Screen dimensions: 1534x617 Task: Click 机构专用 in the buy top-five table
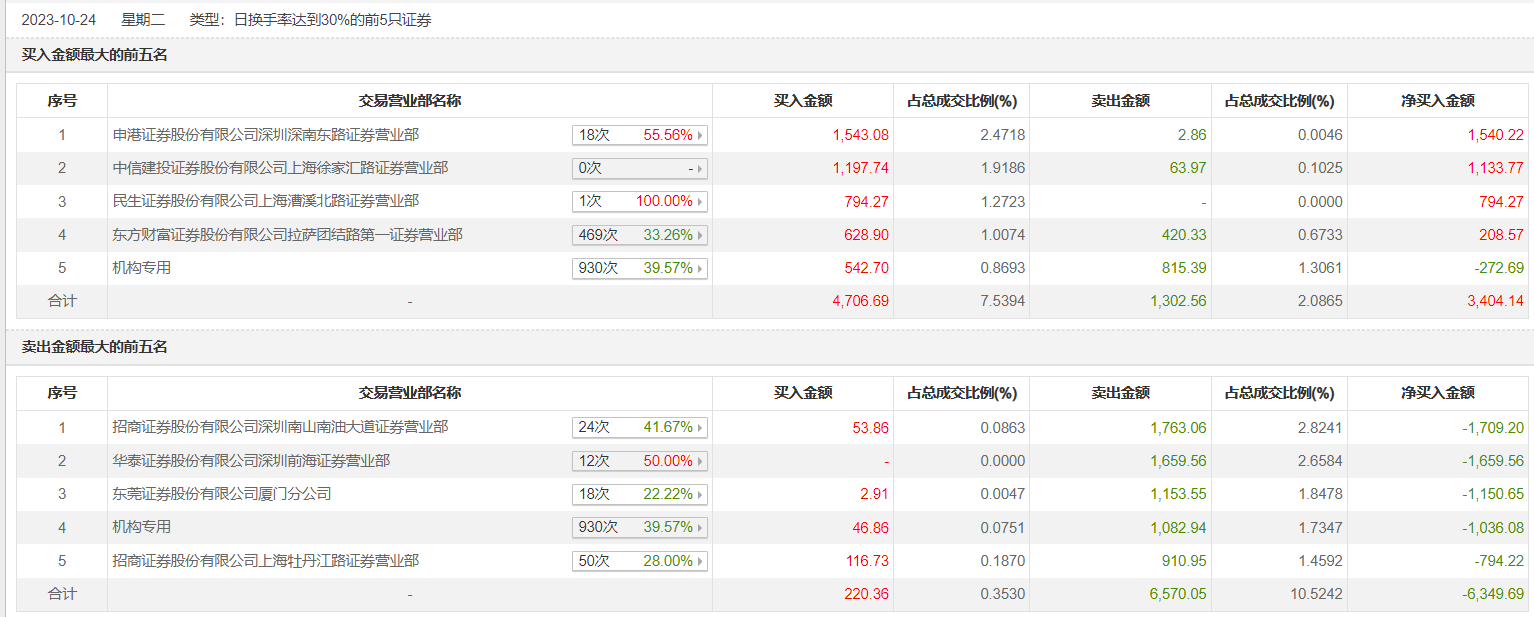[142, 268]
